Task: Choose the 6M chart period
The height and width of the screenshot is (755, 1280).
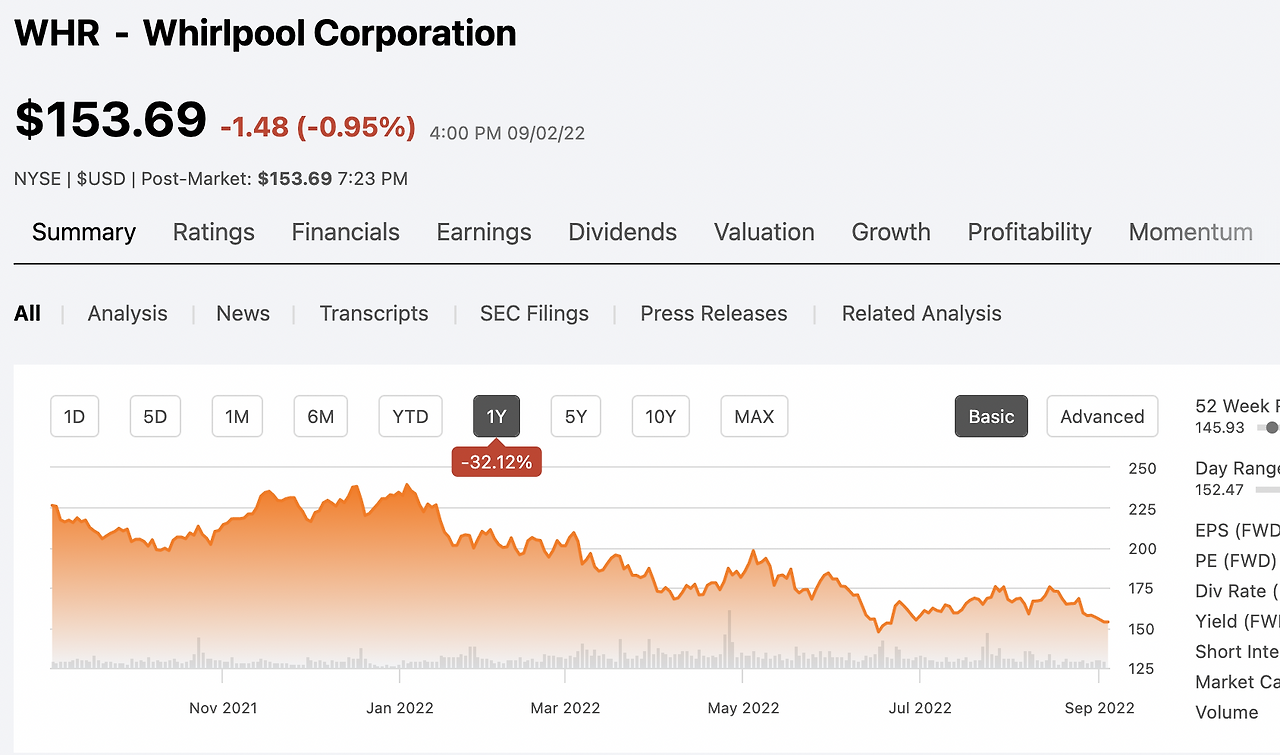Action: point(320,417)
